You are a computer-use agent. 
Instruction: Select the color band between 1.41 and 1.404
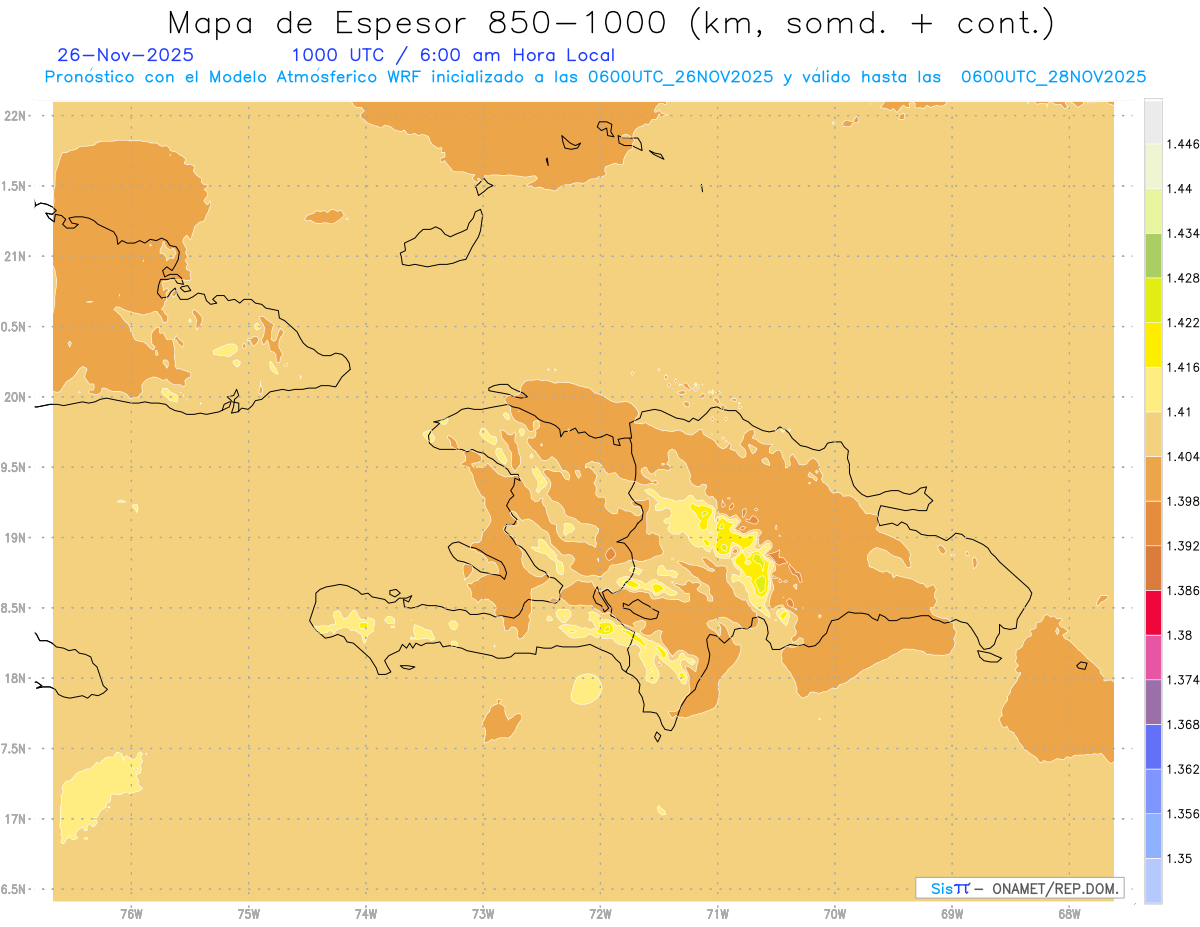(1153, 433)
